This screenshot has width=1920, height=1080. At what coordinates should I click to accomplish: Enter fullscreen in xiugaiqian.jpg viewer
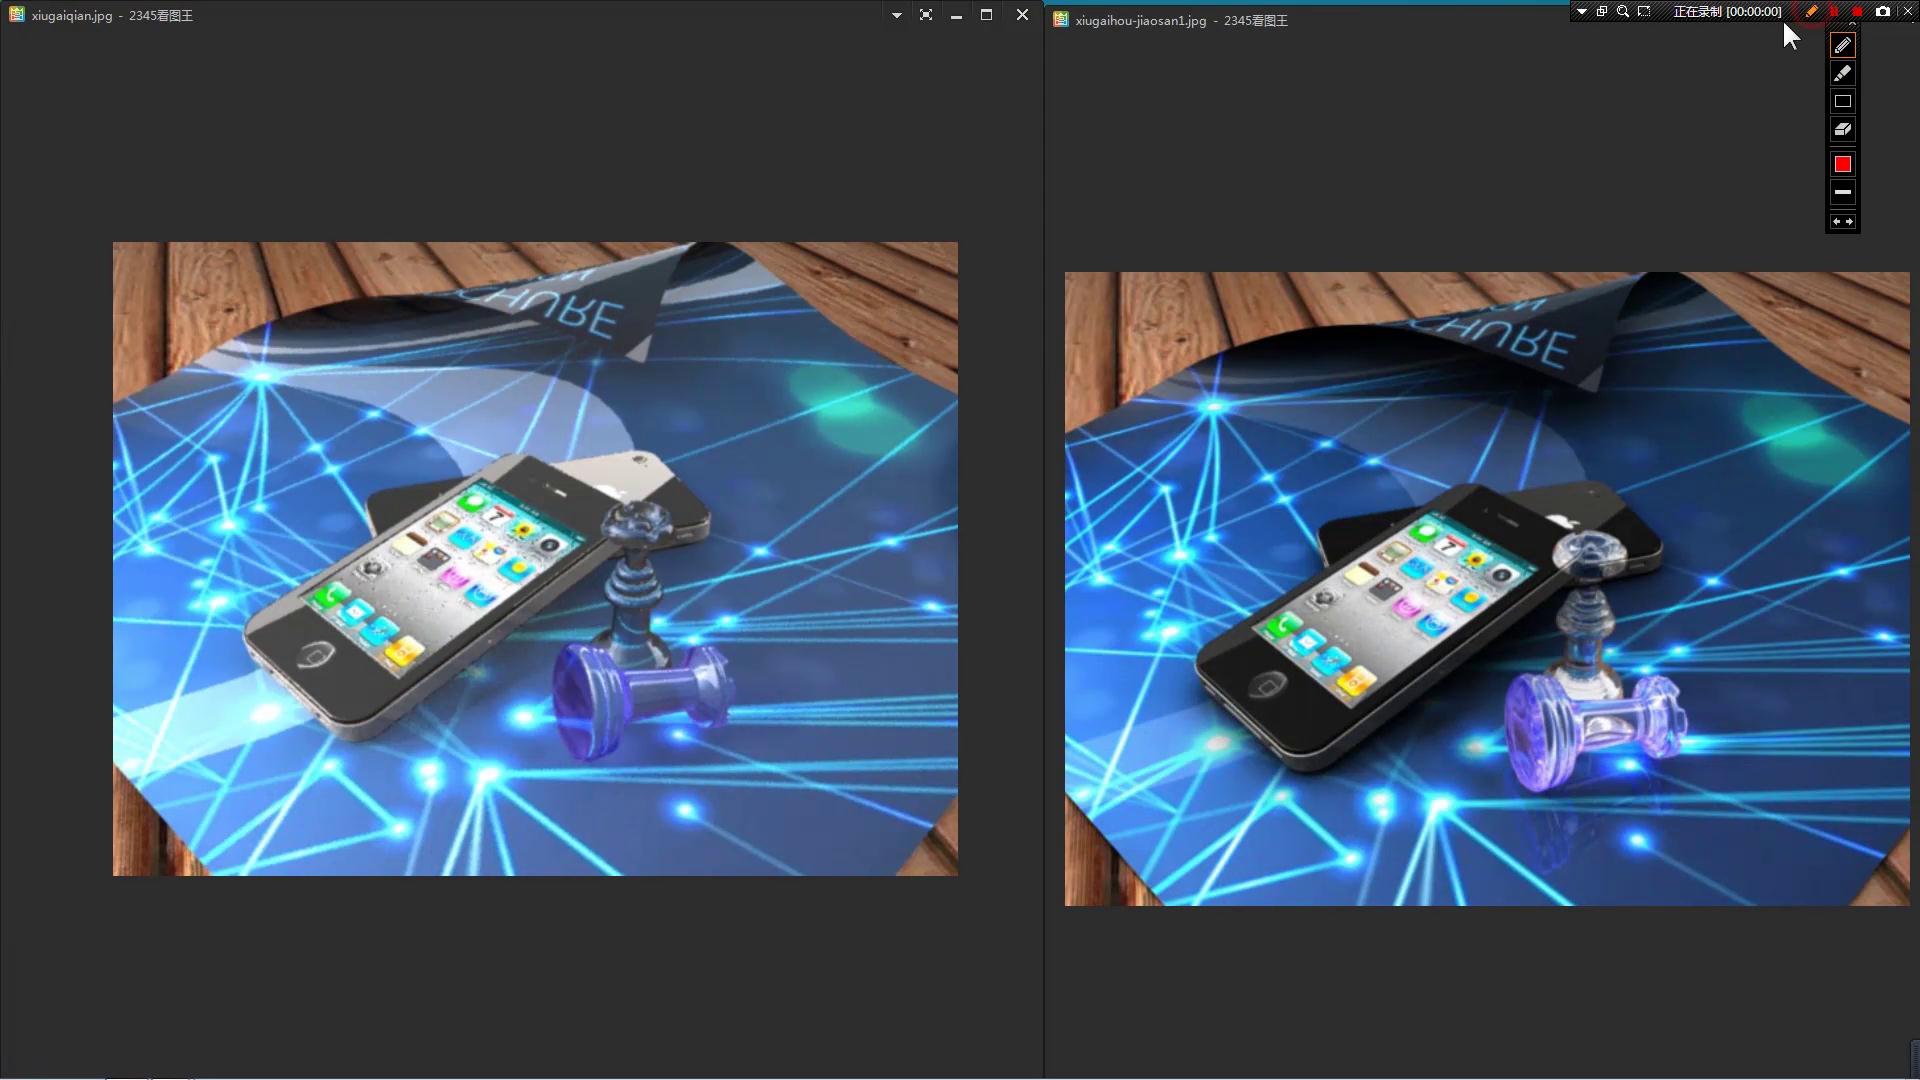(x=926, y=15)
